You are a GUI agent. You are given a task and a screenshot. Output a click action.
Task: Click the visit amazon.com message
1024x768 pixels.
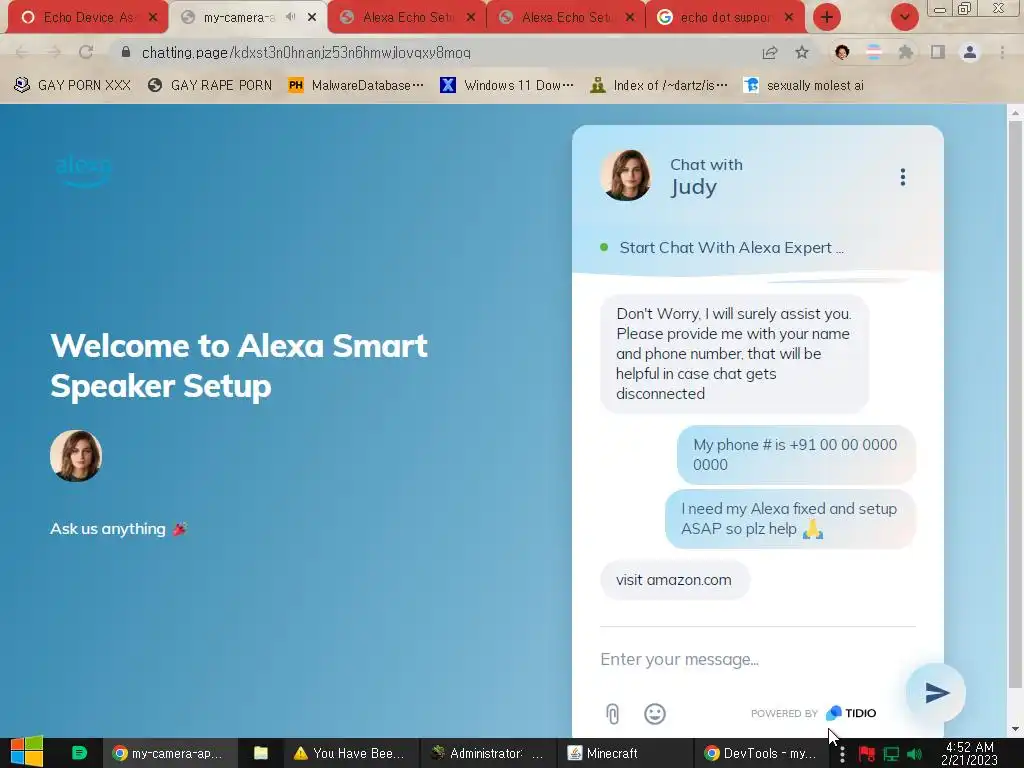674,579
